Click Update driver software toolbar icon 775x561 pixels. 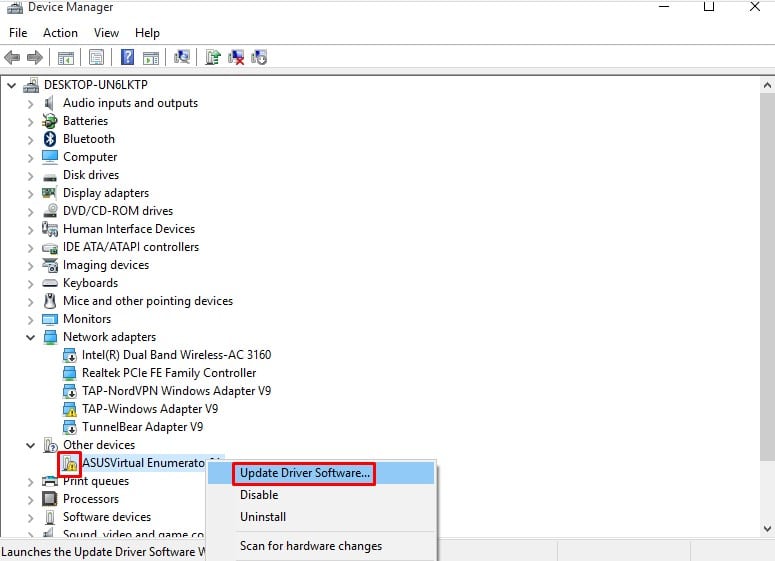pyautogui.click(x=213, y=57)
